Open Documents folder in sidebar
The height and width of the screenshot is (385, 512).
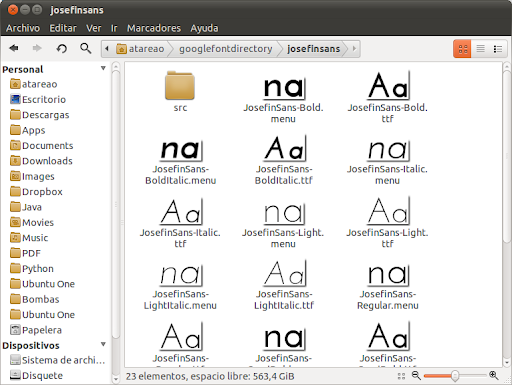pyautogui.click(x=41, y=145)
